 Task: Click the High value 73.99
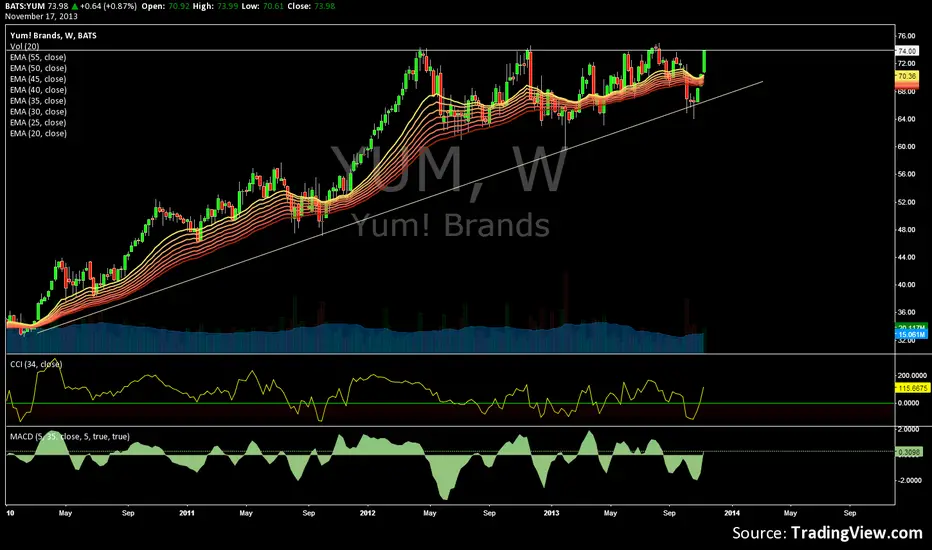coord(226,6)
